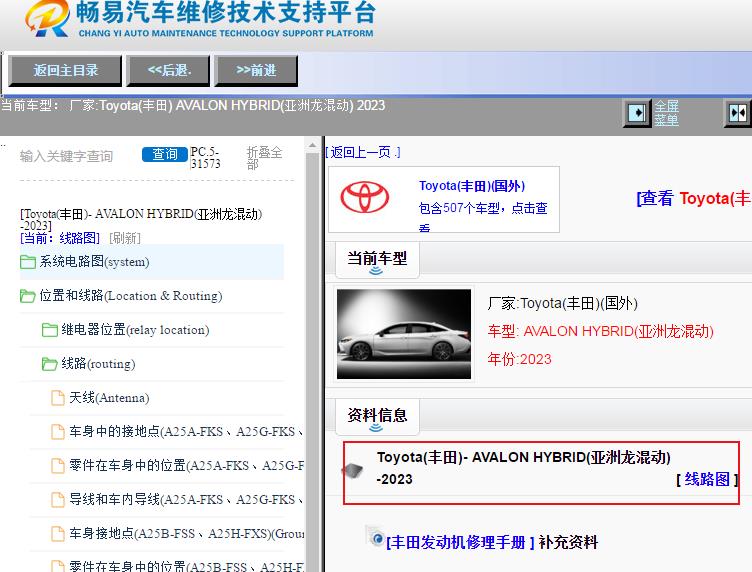Click the 当前车型 header bar text

377,258
